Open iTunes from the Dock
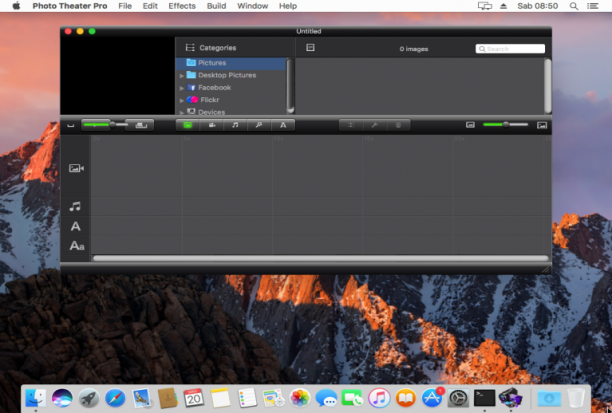This screenshot has height=413, width=612. 379,398
